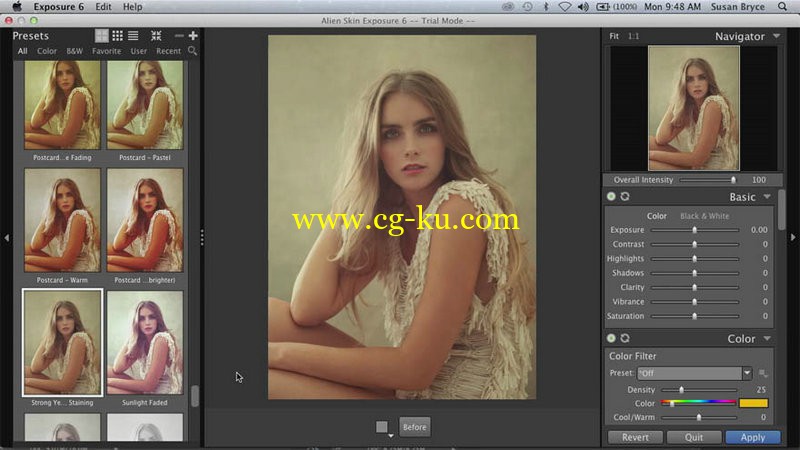Show All presets tab
This screenshot has width=800, height=450.
pos(22,51)
